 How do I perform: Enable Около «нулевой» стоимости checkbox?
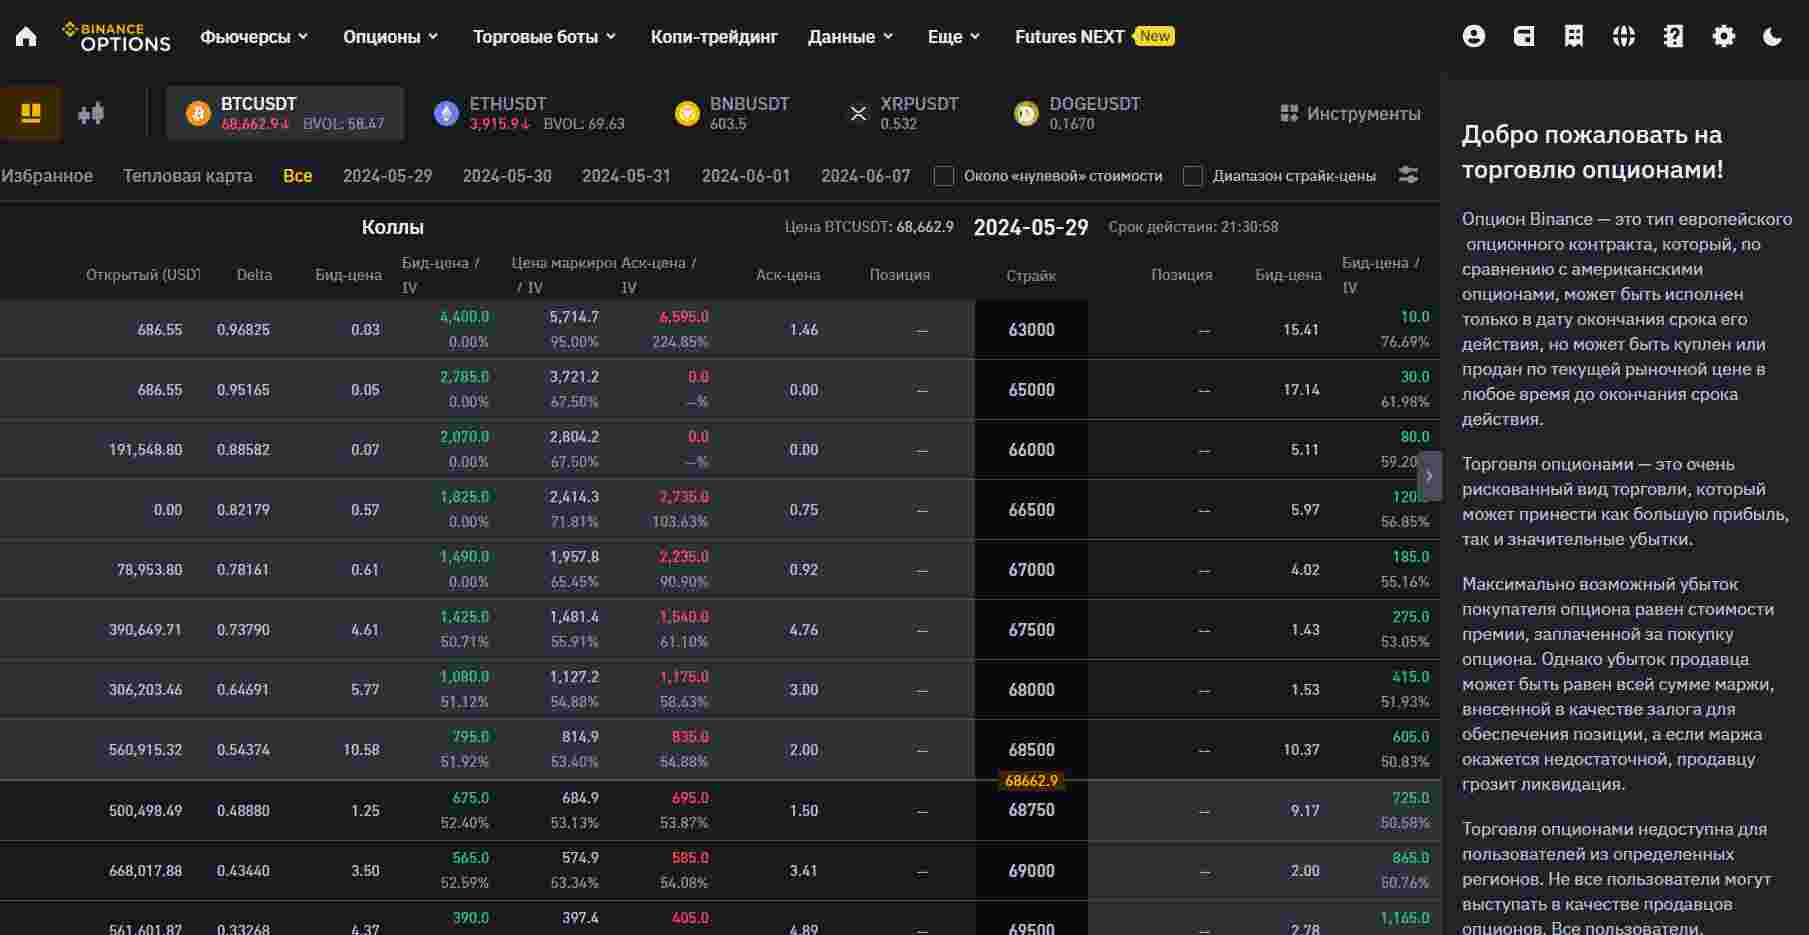(x=944, y=176)
